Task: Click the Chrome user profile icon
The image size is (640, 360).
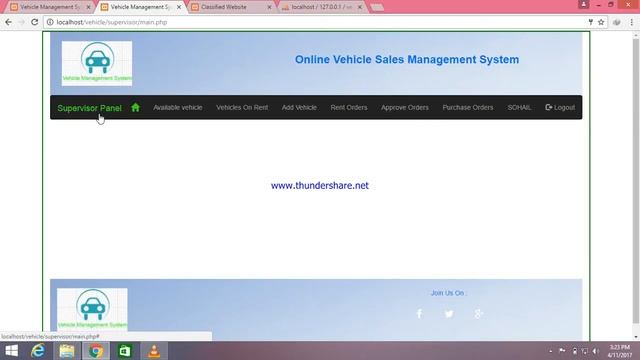Action: pos(583,4)
